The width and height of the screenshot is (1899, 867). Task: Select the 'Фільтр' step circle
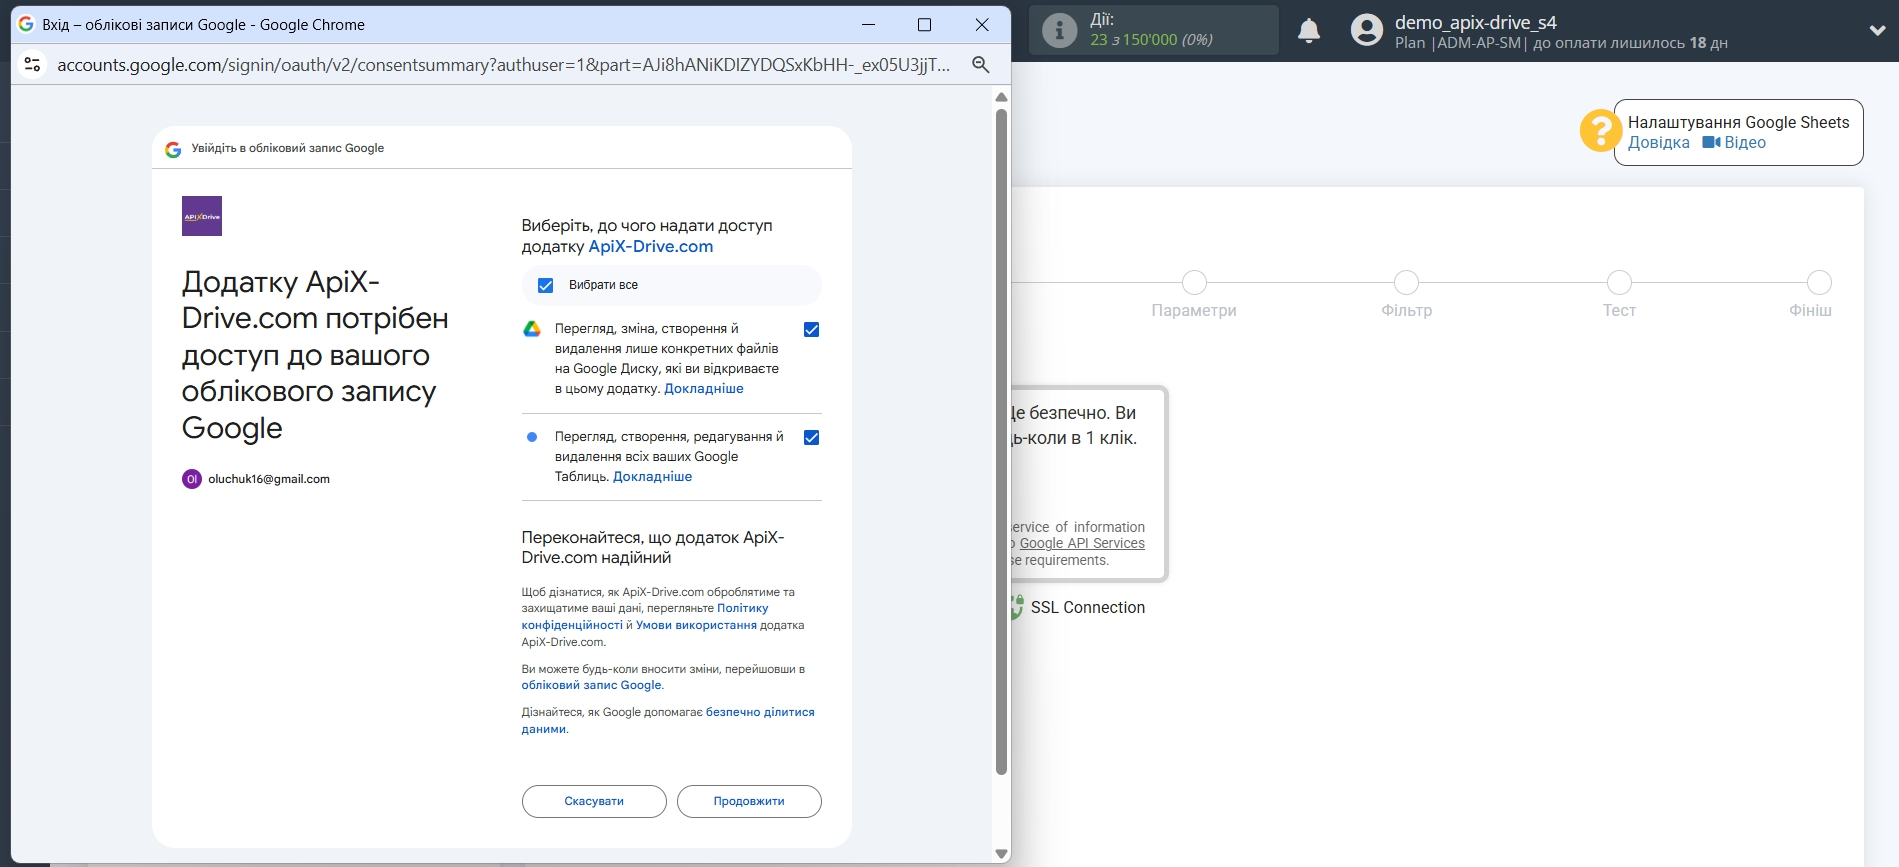click(x=1406, y=283)
